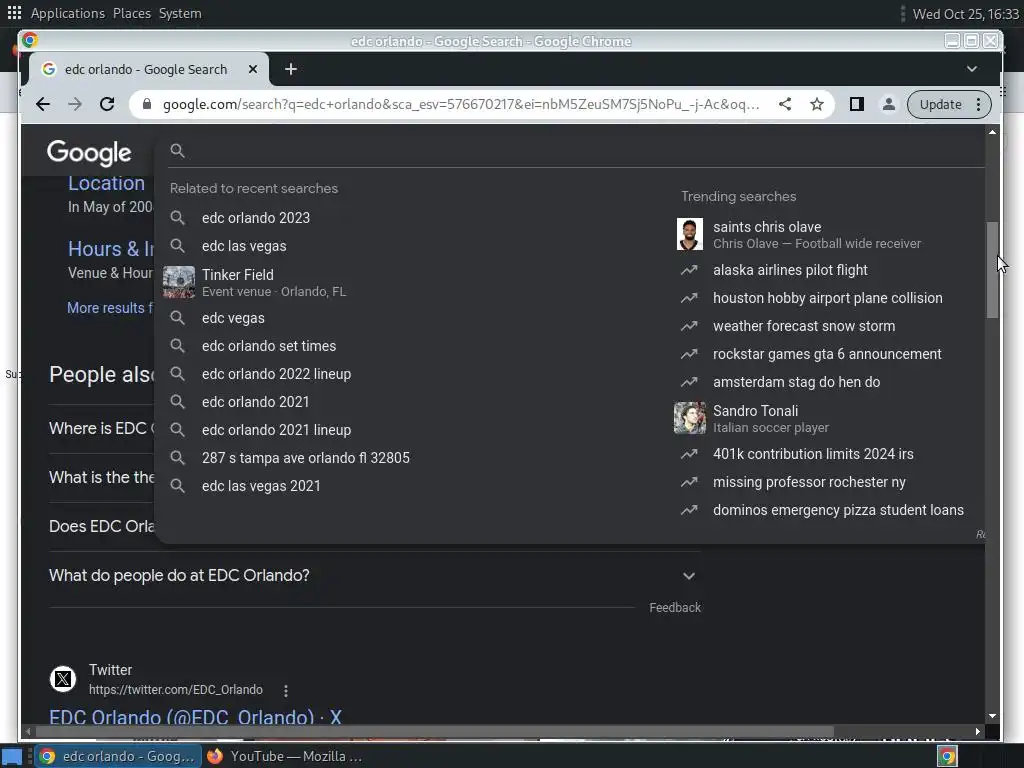This screenshot has width=1024, height=768.
Task: Click trending icon beside weather forecast snow storm
Action: pos(690,327)
